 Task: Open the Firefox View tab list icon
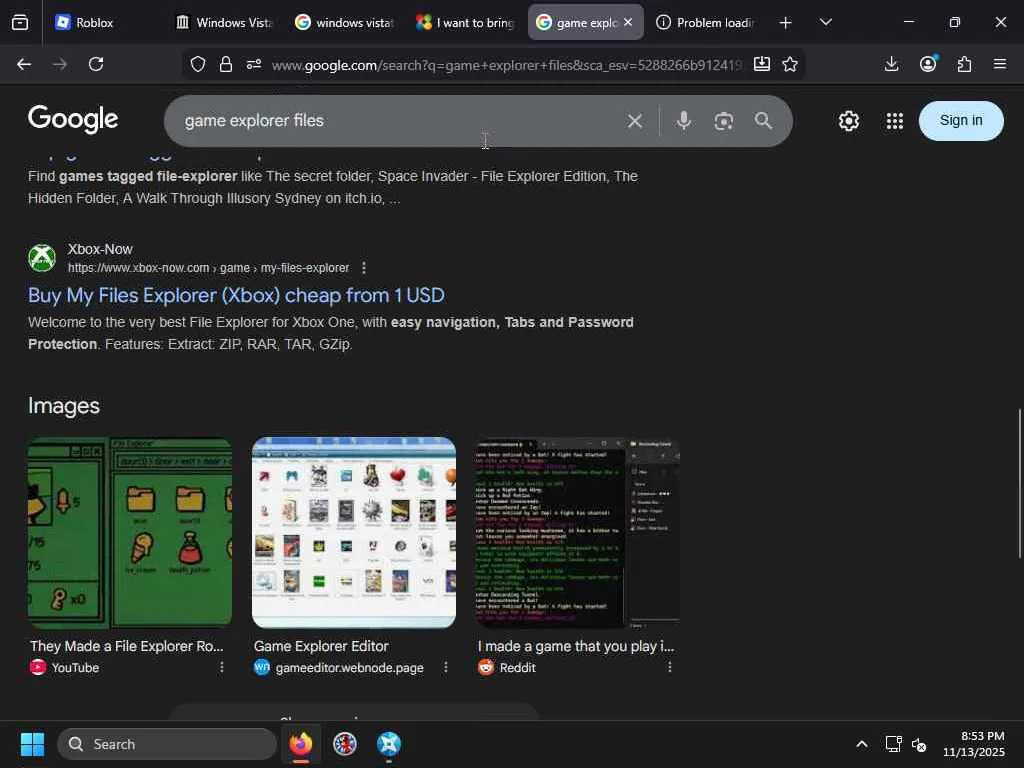(20, 23)
